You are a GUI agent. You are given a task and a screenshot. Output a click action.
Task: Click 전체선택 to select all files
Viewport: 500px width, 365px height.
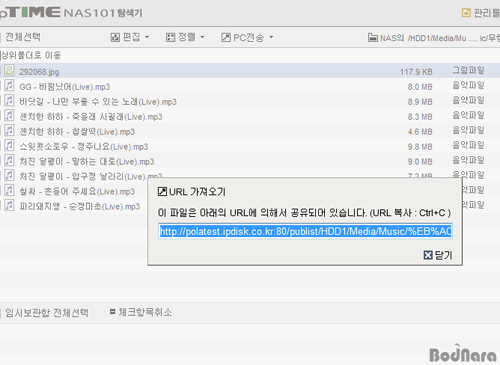[23, 37]
